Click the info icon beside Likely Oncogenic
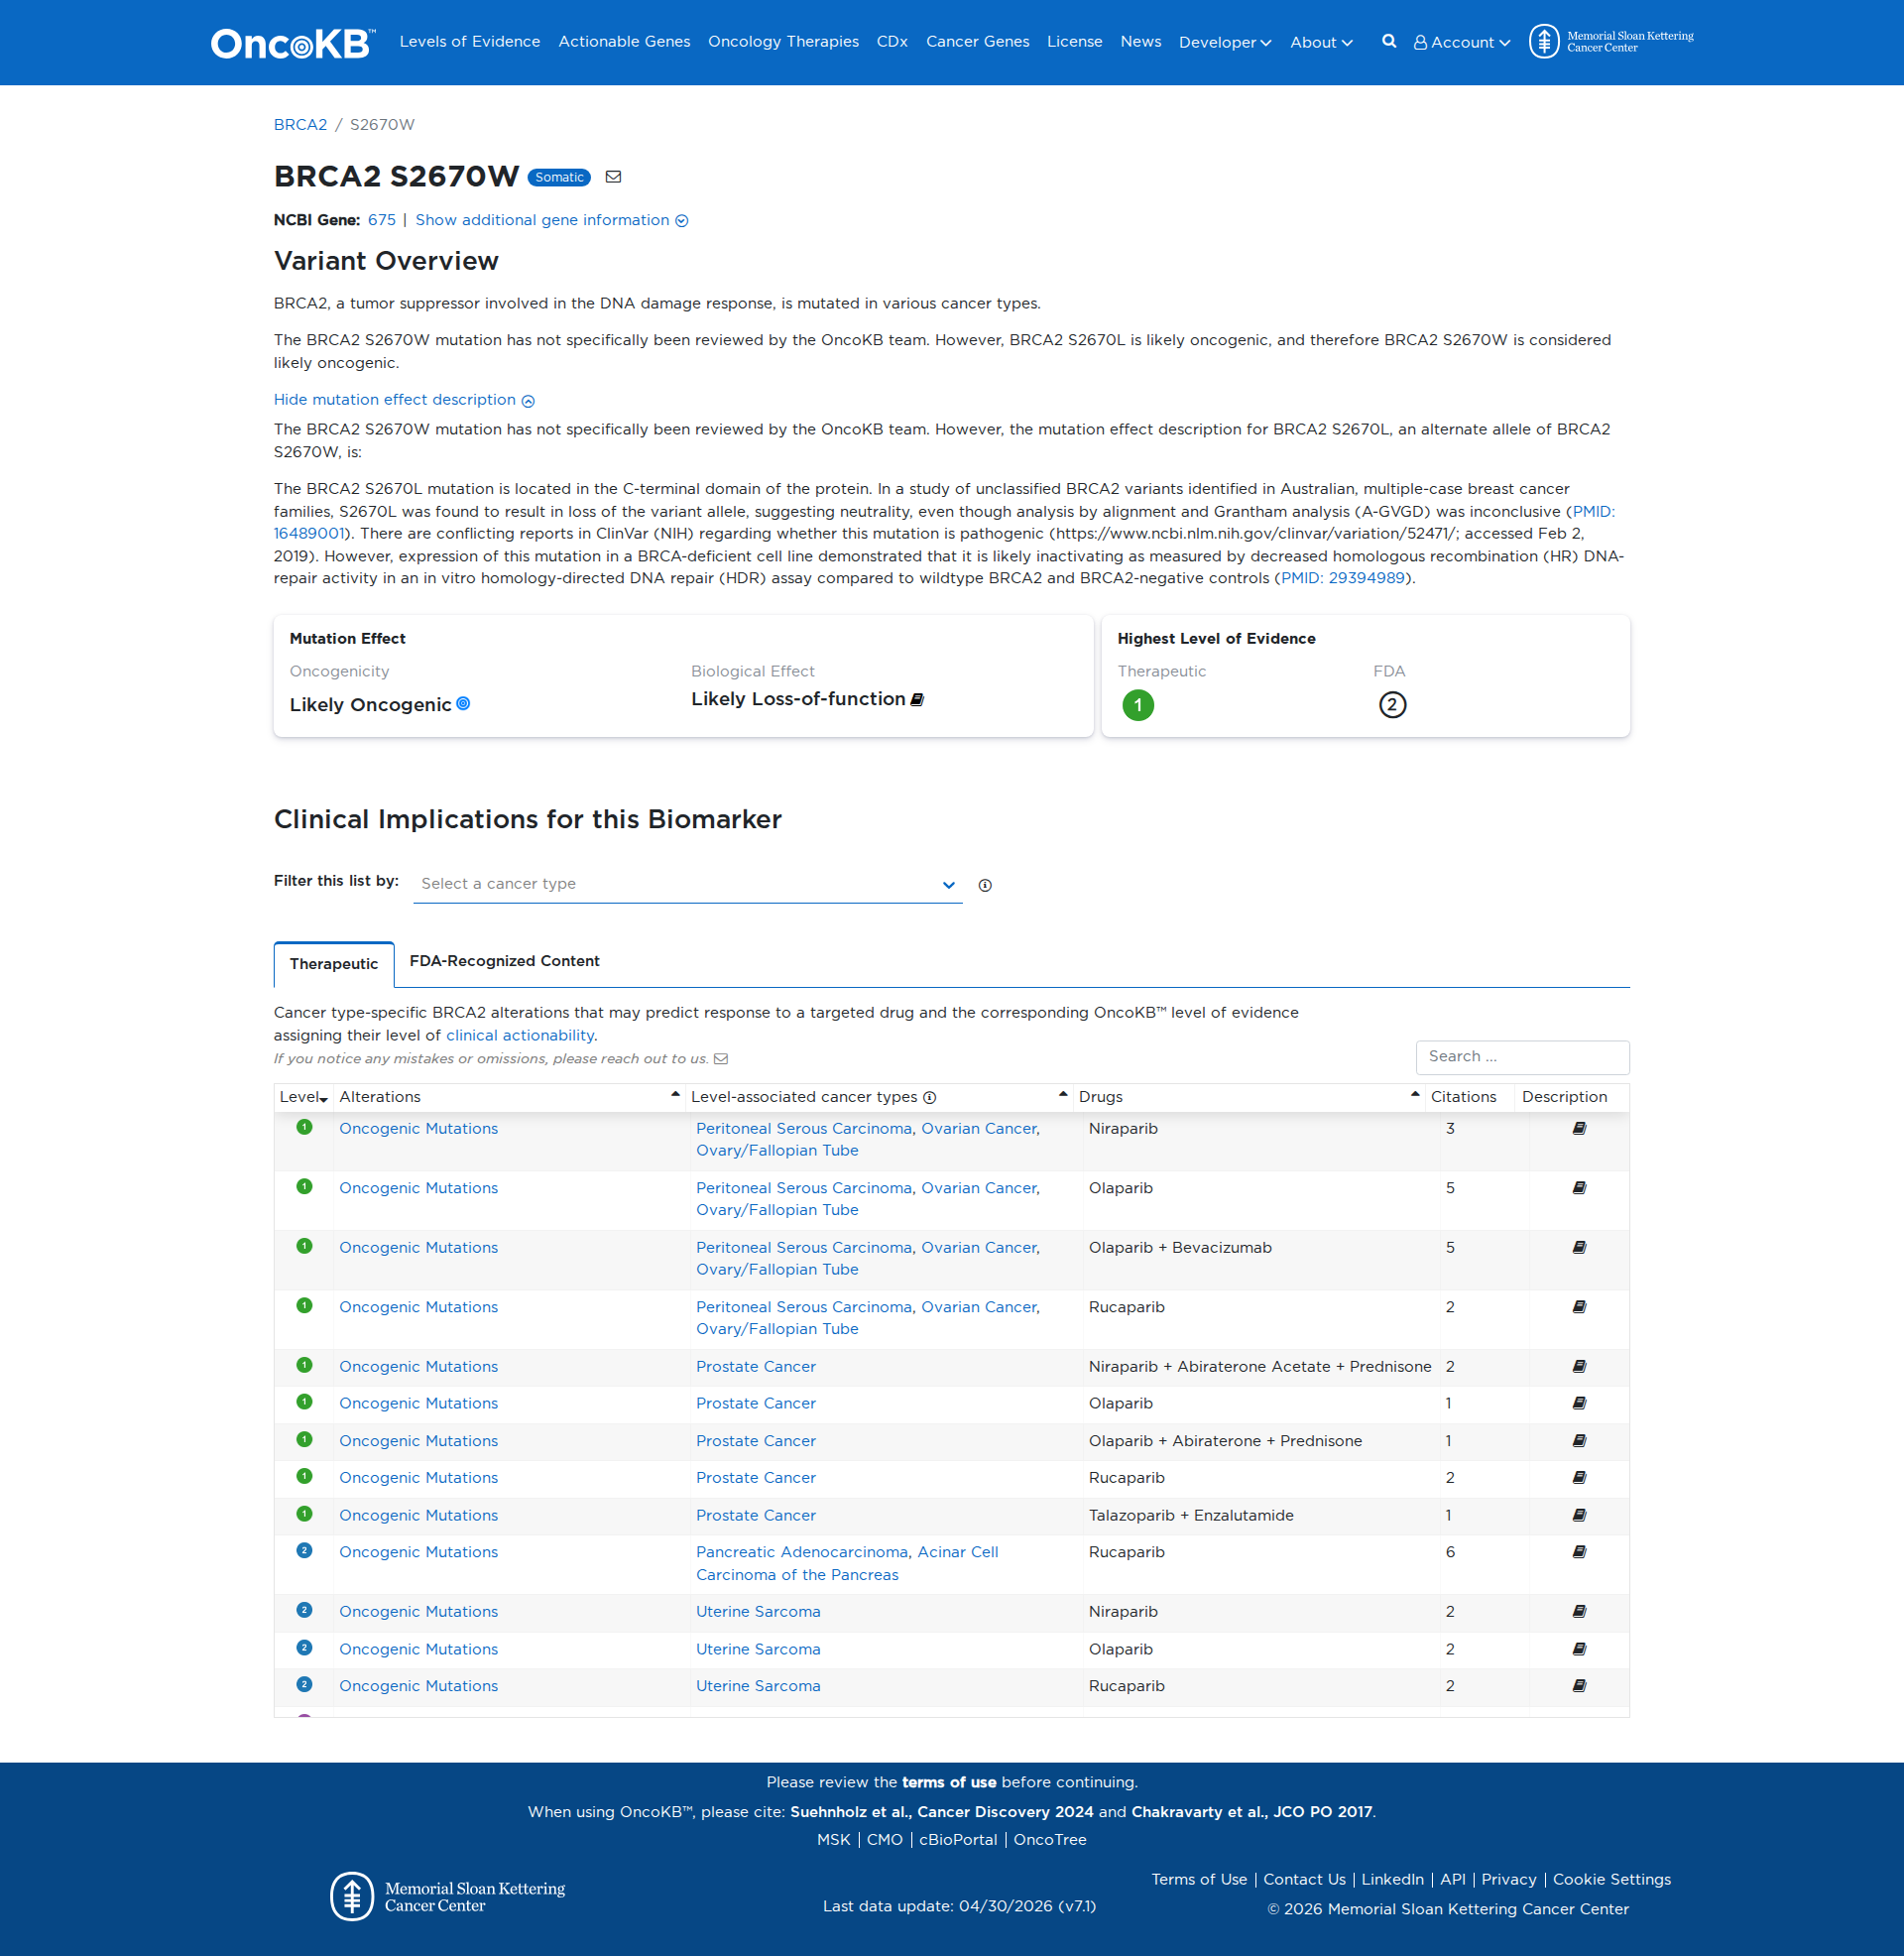Image resolution: width=1904 pixels, height=1956 pixels. [x=463, y=704]
